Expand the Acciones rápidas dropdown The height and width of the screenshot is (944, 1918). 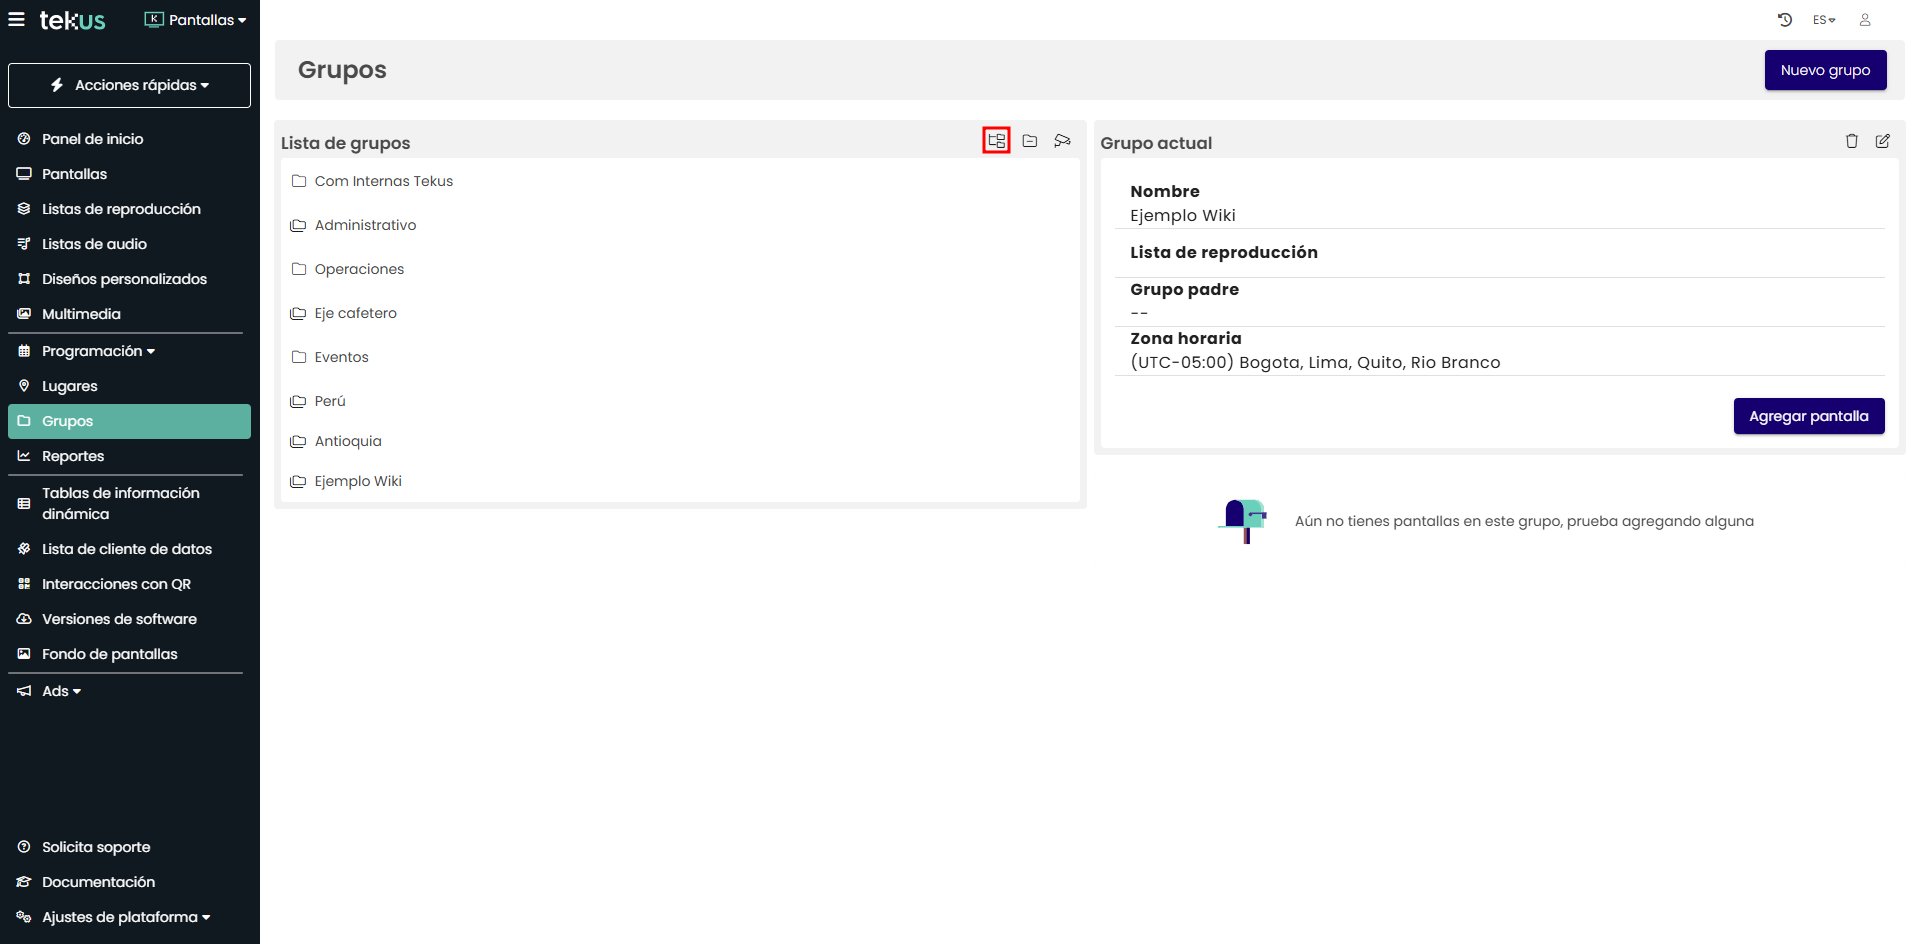pos(129,85)
